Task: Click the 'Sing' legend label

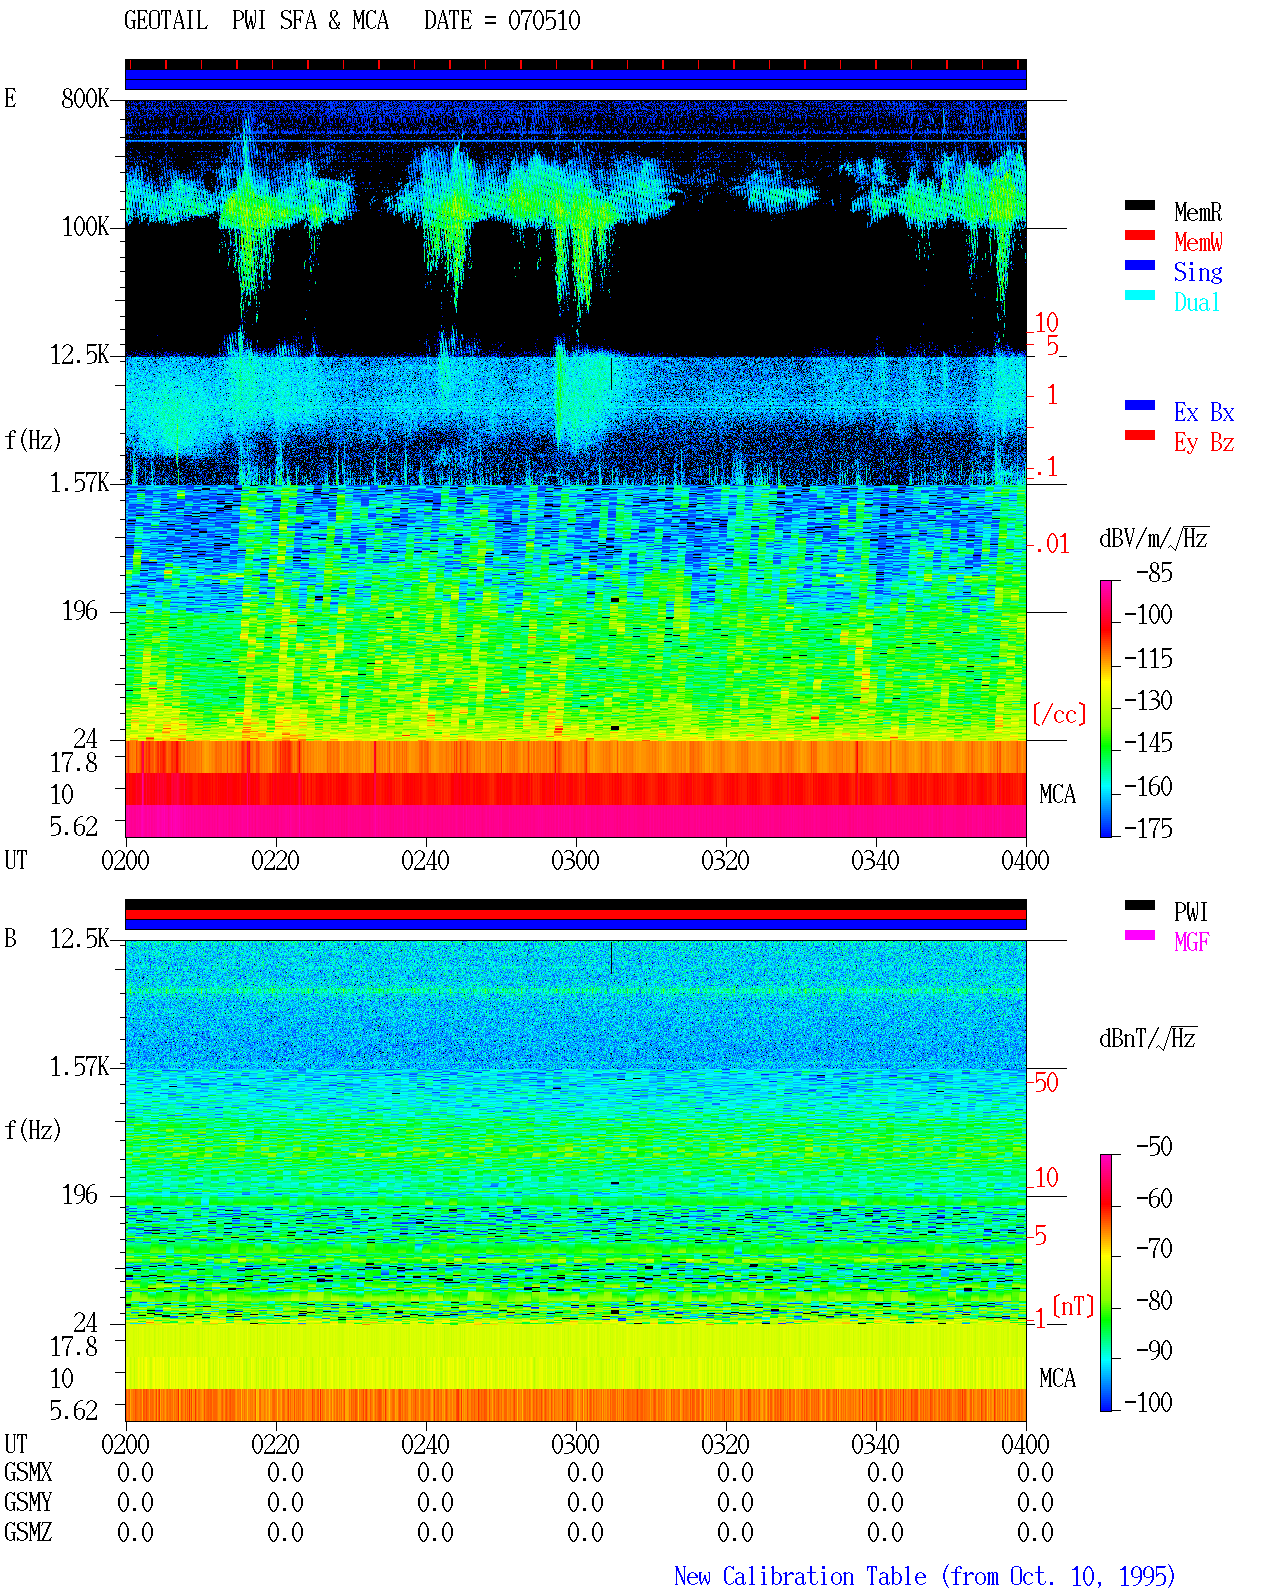Action: pyautogui.click(x=1198, y=272)
